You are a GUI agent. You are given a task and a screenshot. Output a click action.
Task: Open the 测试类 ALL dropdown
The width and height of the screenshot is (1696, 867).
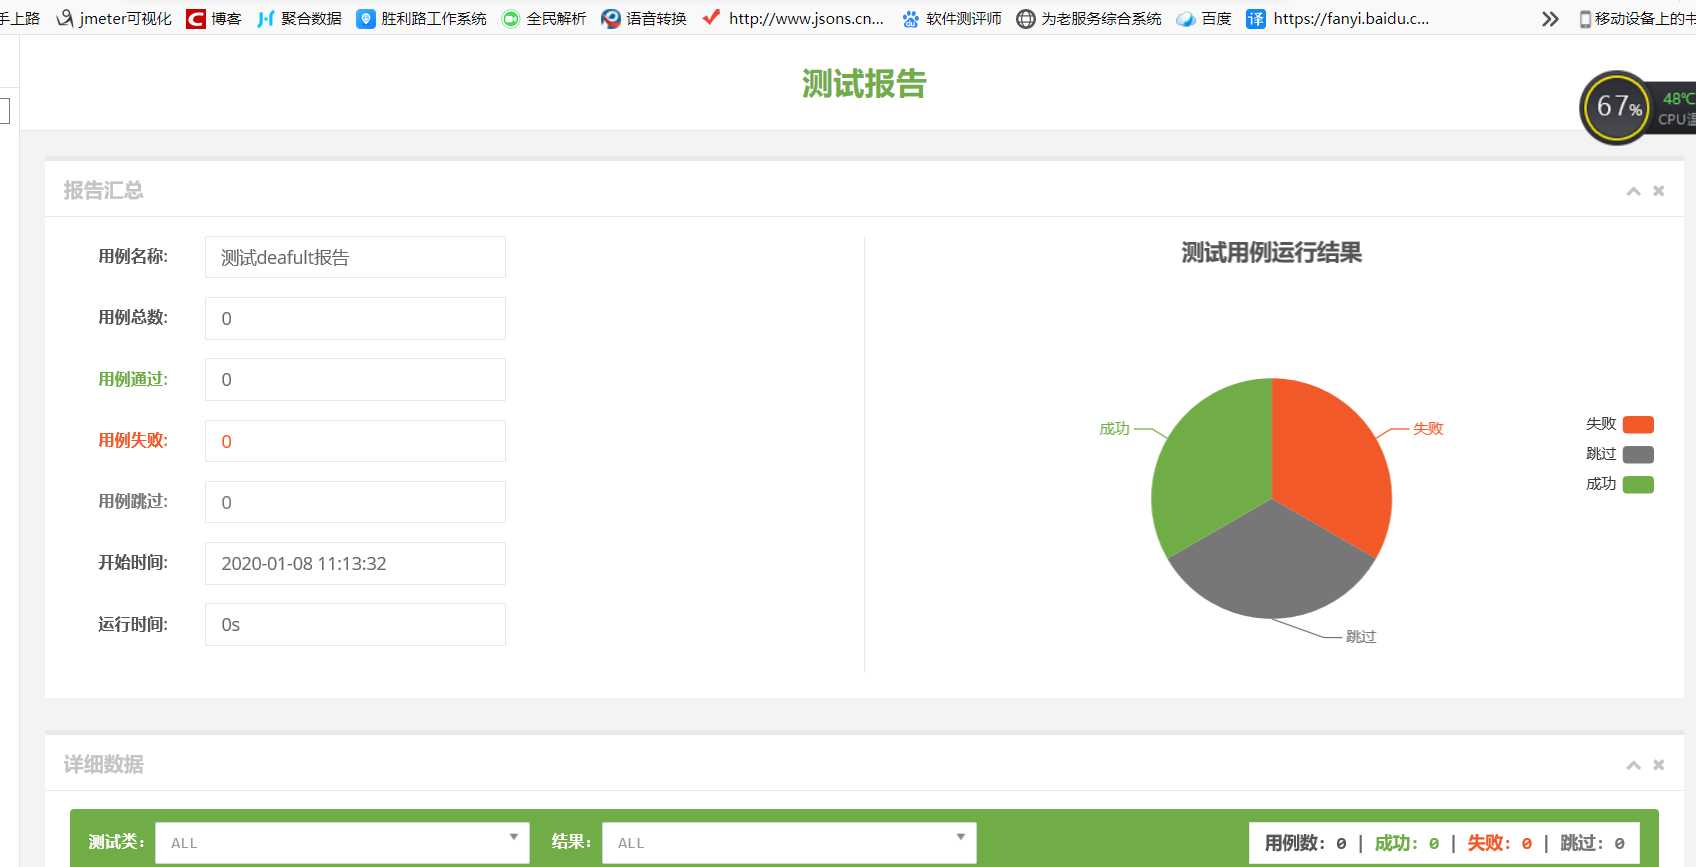(342, 843)
